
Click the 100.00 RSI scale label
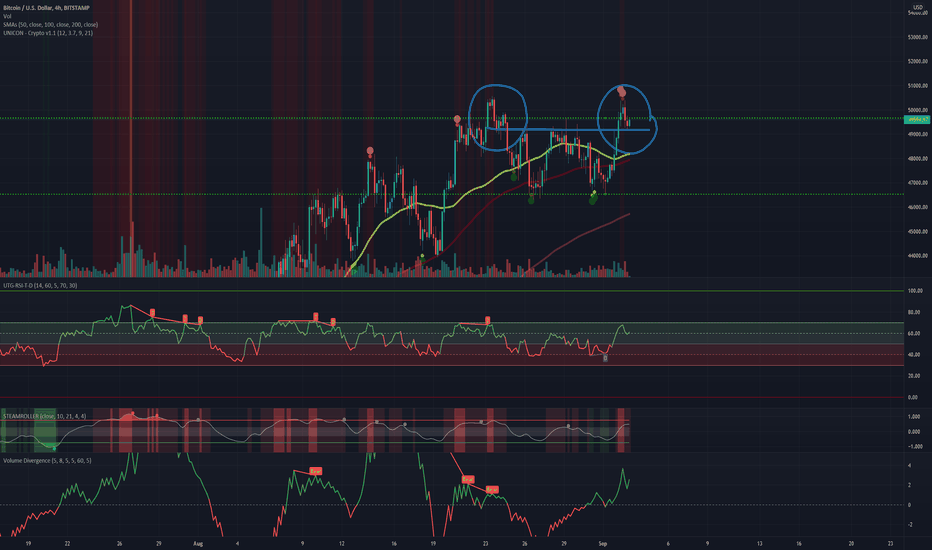pyautogui.click(x=915, y=291)
